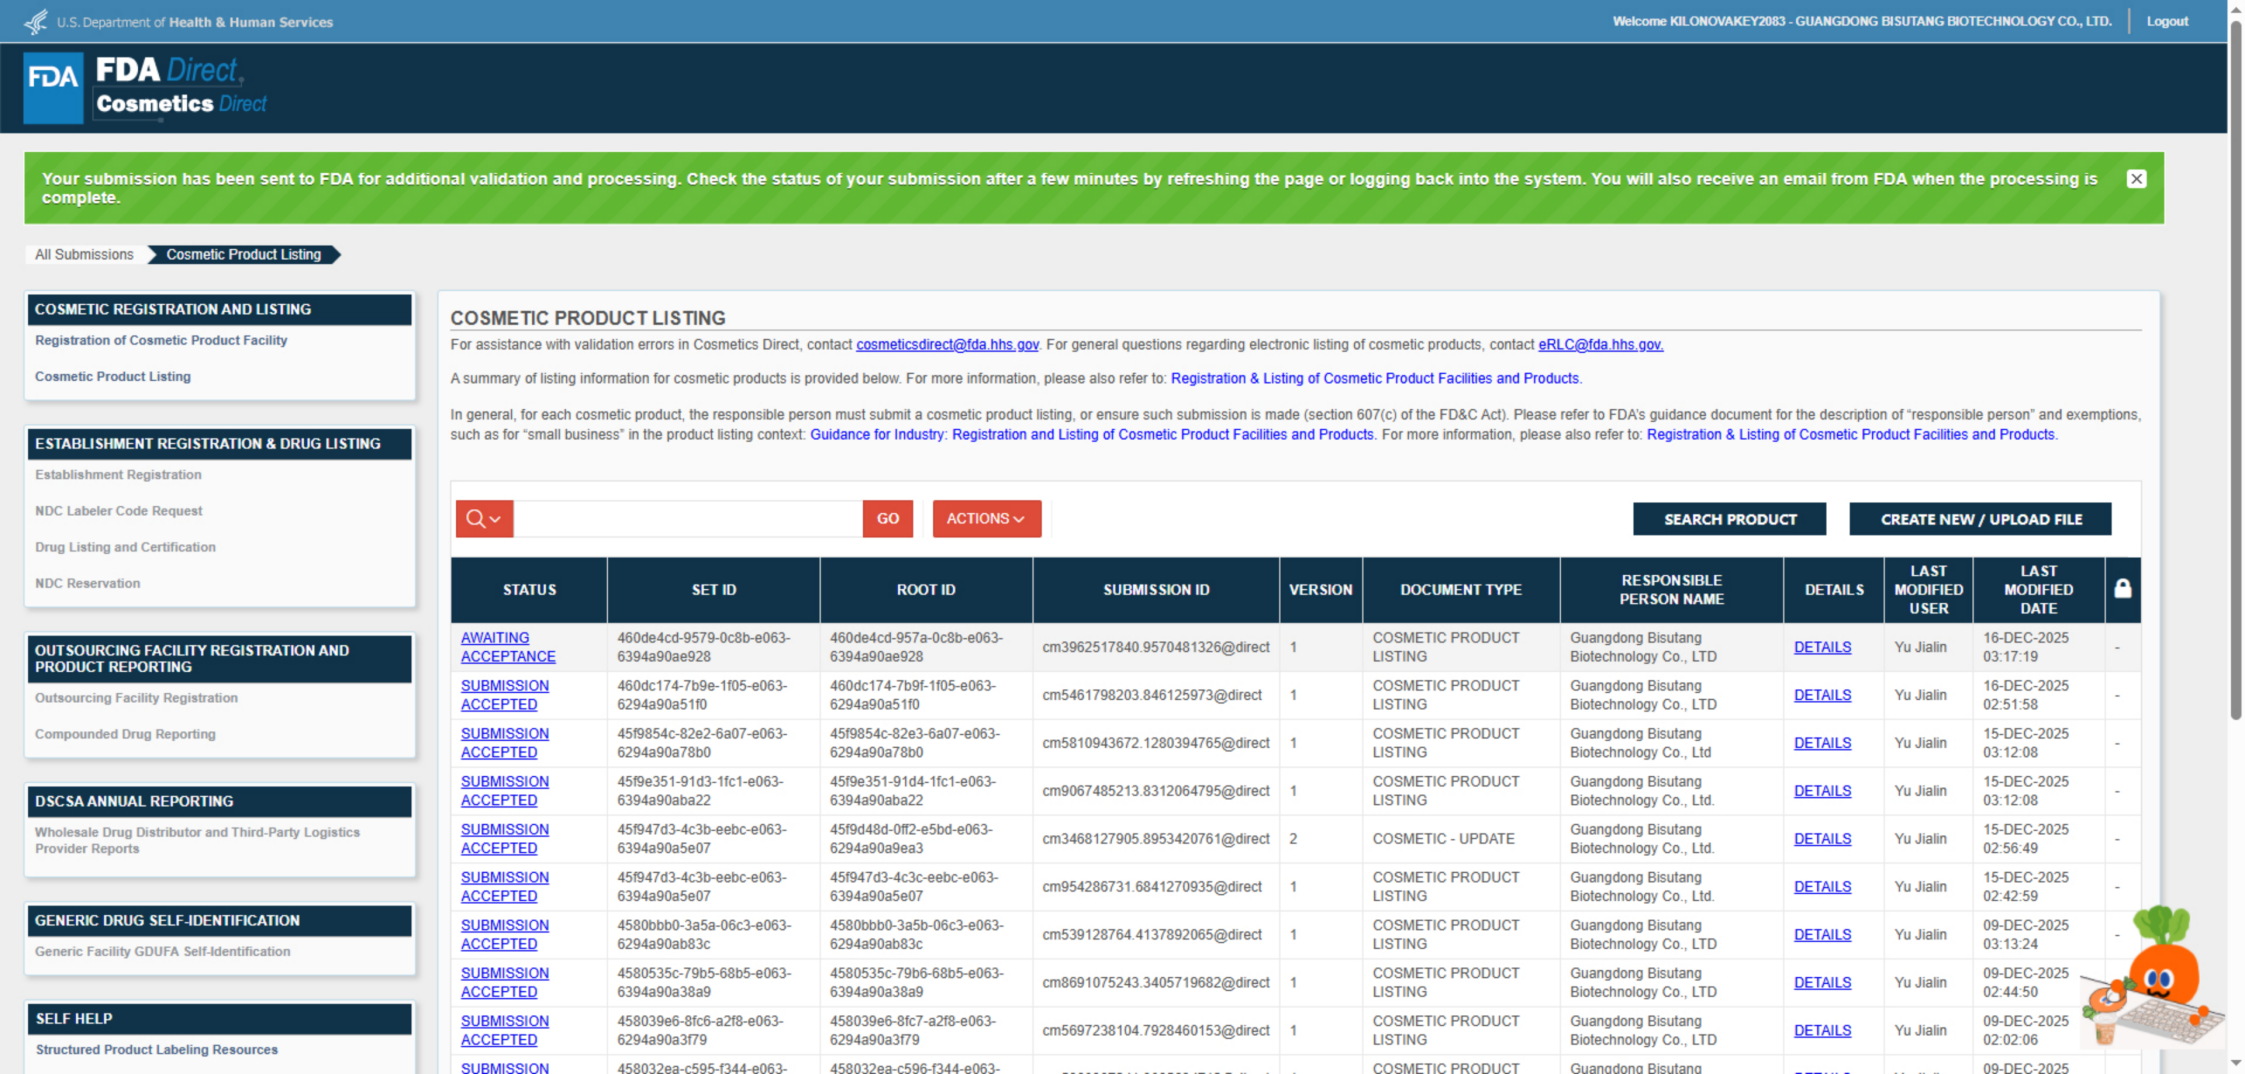
Task: Click the HHS eagle logo icon
Action: 36,21
